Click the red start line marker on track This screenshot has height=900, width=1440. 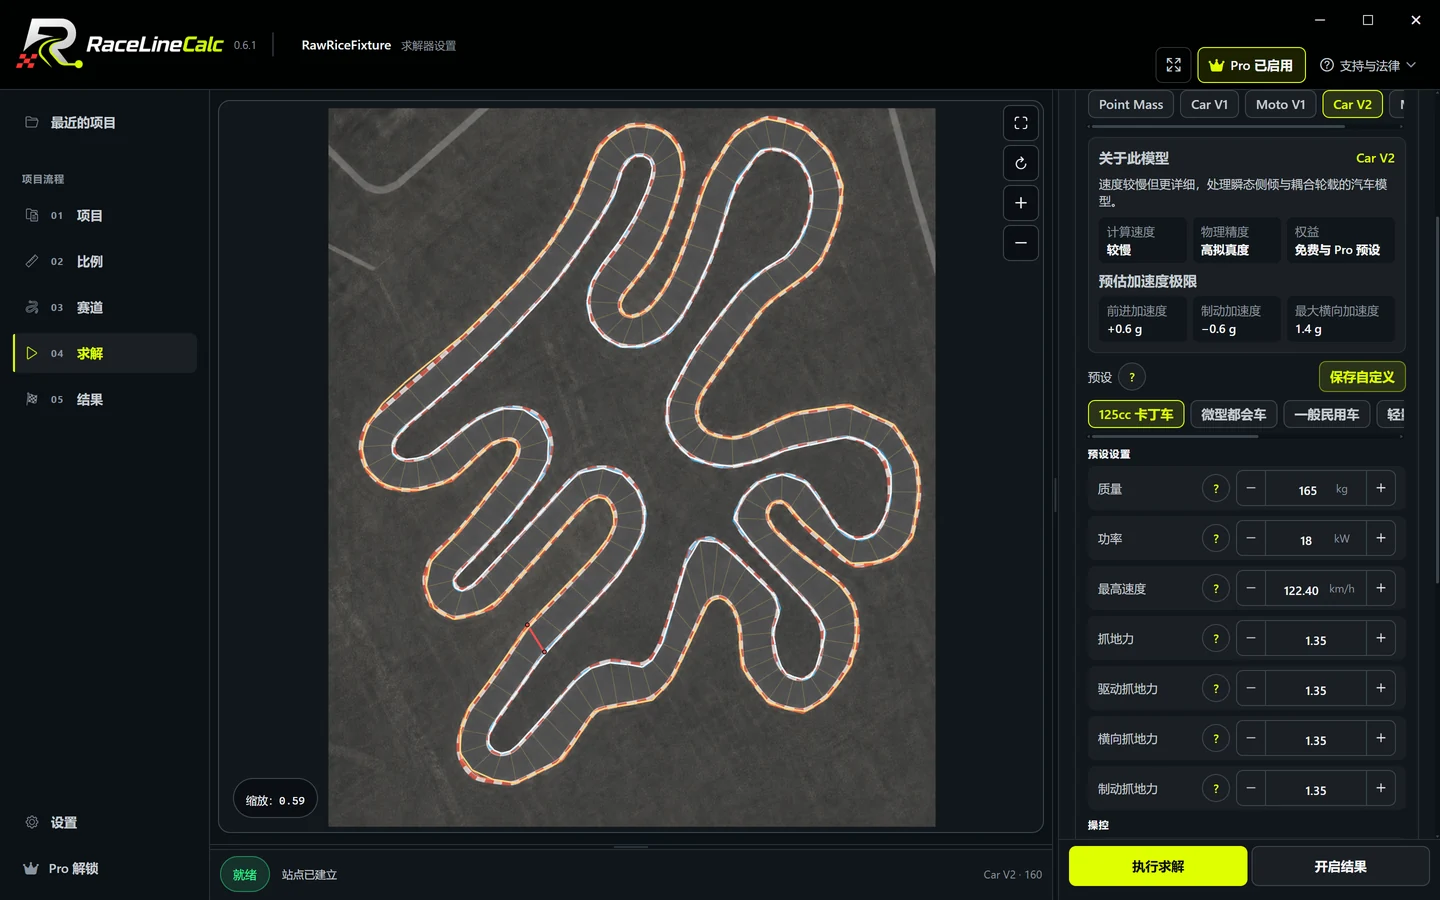[536, 638]
